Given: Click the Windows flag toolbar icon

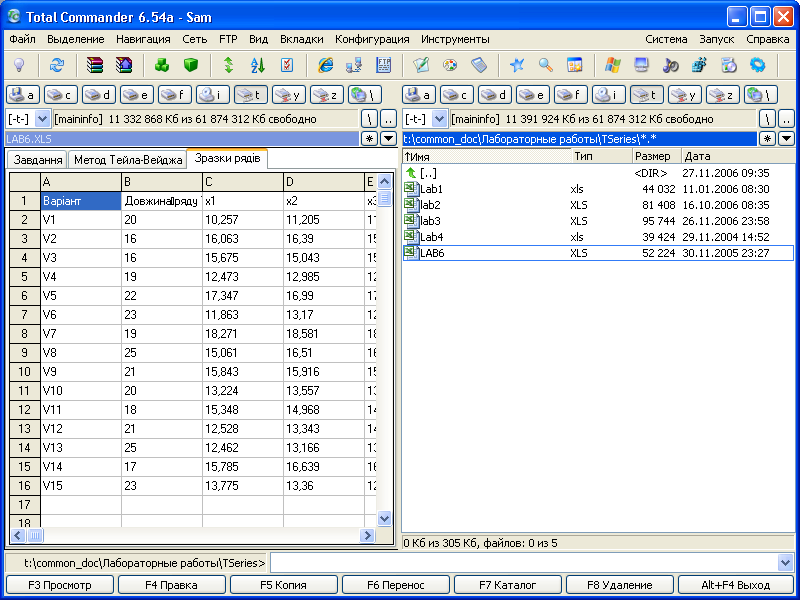Looking at the screenshot, I should [613, 65].
